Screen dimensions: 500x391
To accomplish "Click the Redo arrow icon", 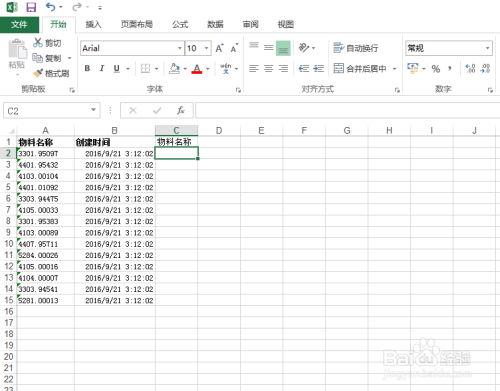I will [x=77, y=7].
